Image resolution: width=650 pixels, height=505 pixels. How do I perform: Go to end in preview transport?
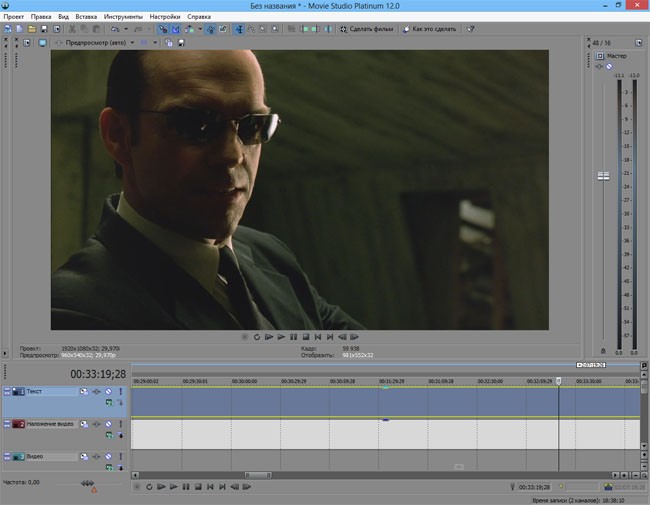click(x=330, y=337)
